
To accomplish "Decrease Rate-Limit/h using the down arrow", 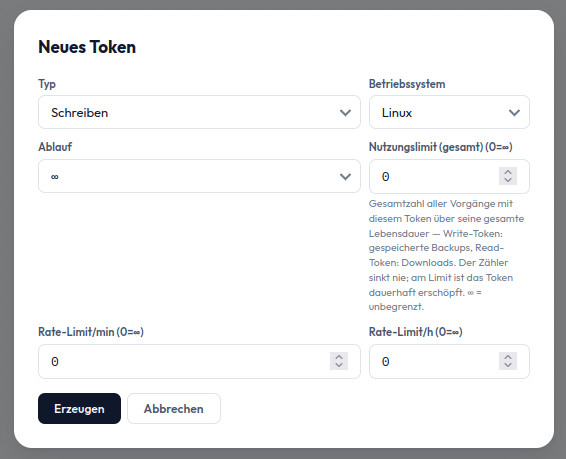I will 508,366.
